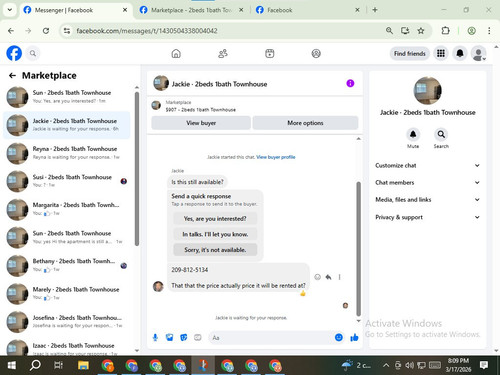Reply to Jackie's message with arrow icon
The width and height of the screenshot is (500, 375).
[328, 277]
